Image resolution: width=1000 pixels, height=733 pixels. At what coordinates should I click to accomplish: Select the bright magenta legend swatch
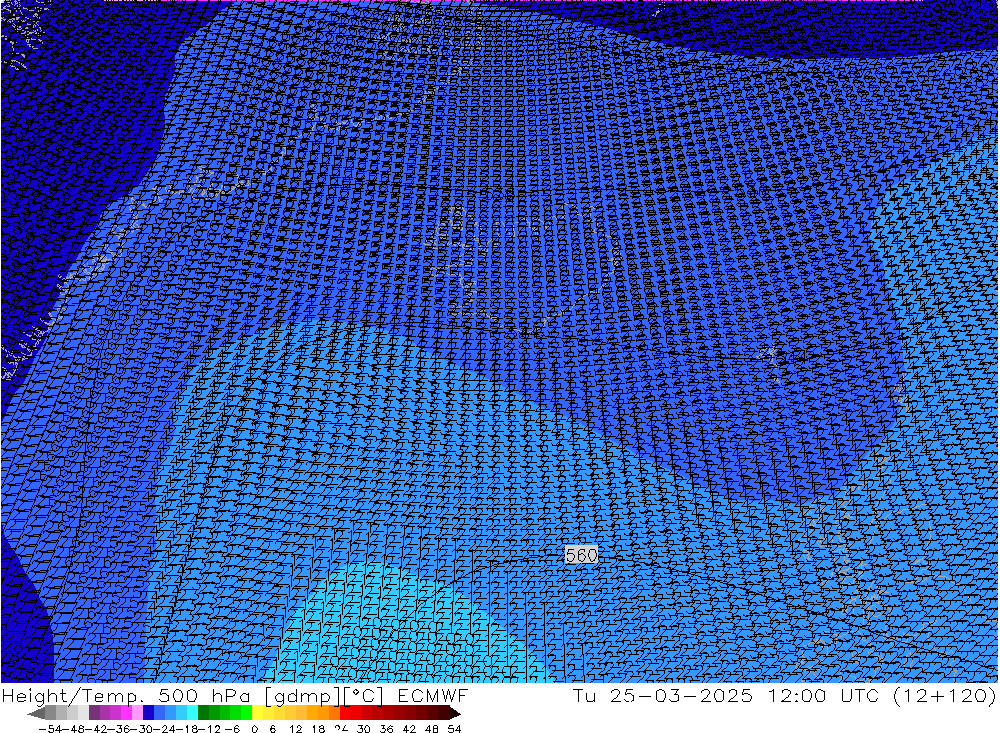[126, 713]
